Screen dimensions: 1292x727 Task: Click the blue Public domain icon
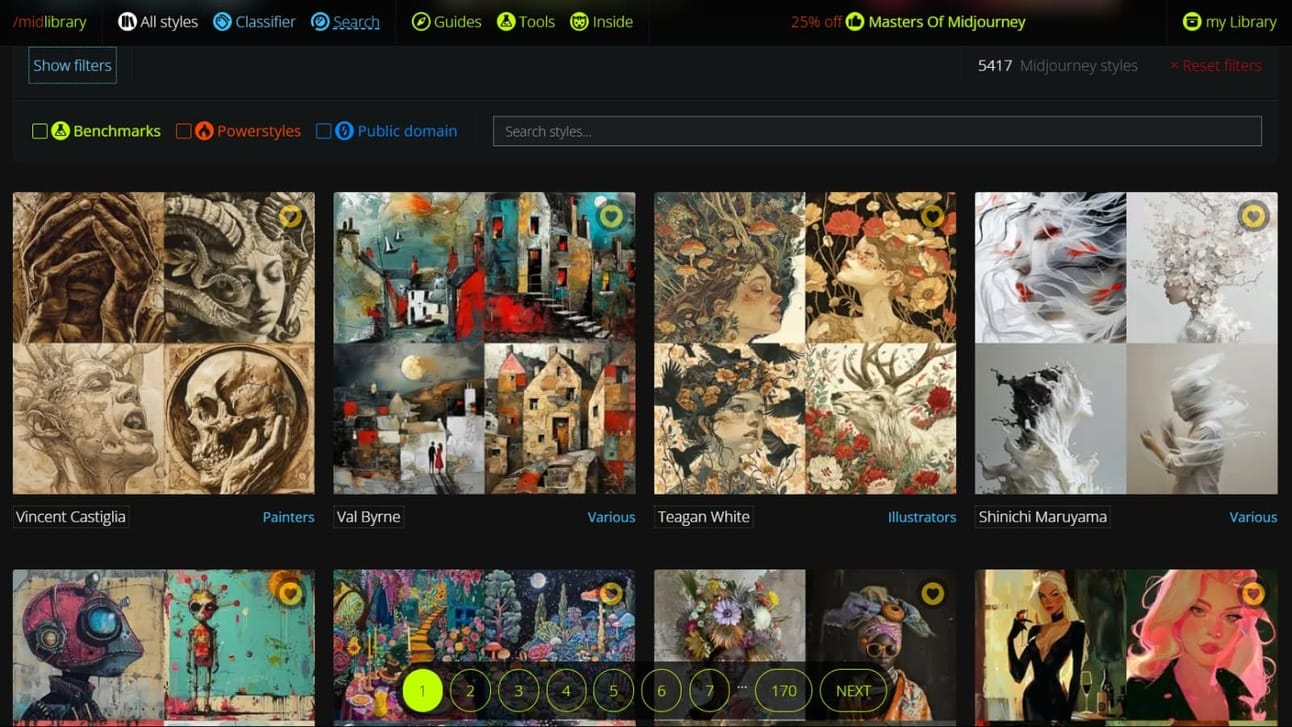pos(344,131)
